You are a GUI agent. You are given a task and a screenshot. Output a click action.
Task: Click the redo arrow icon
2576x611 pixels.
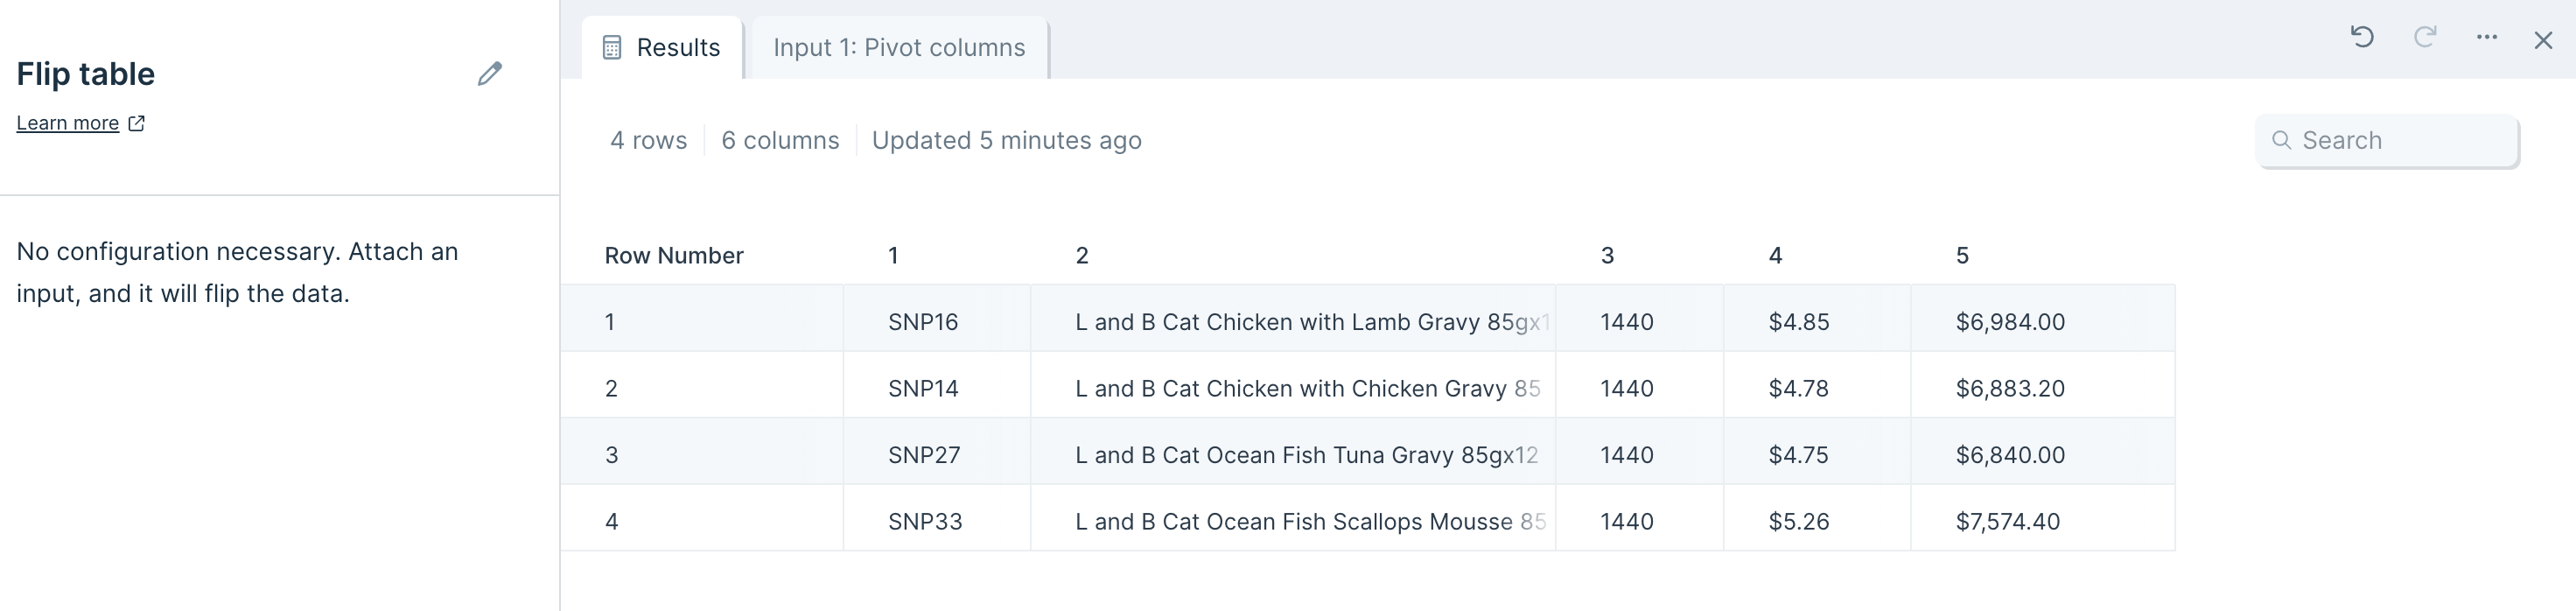coord(2424,38)
